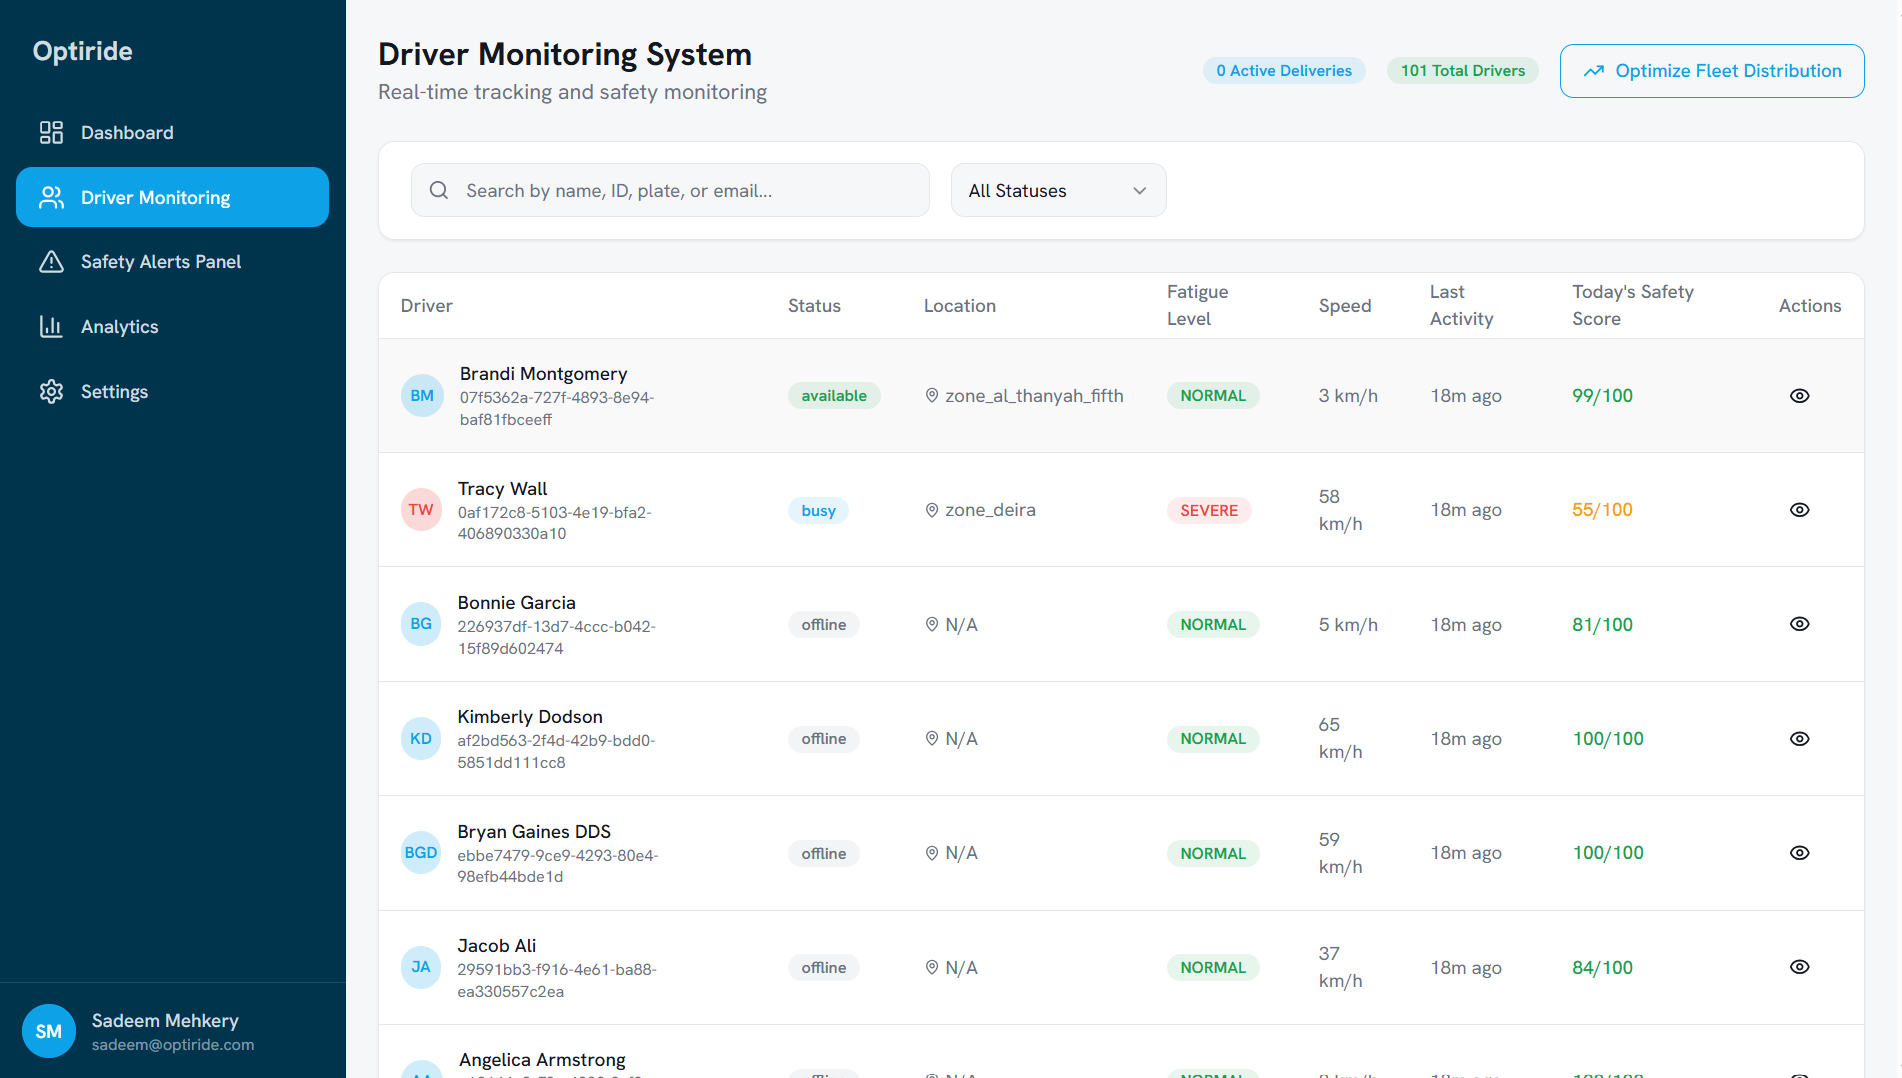Click Optimize Fleet Distribution button
The height and width of the screenshot is (1078, 1902).
[x=1712, y=71]
